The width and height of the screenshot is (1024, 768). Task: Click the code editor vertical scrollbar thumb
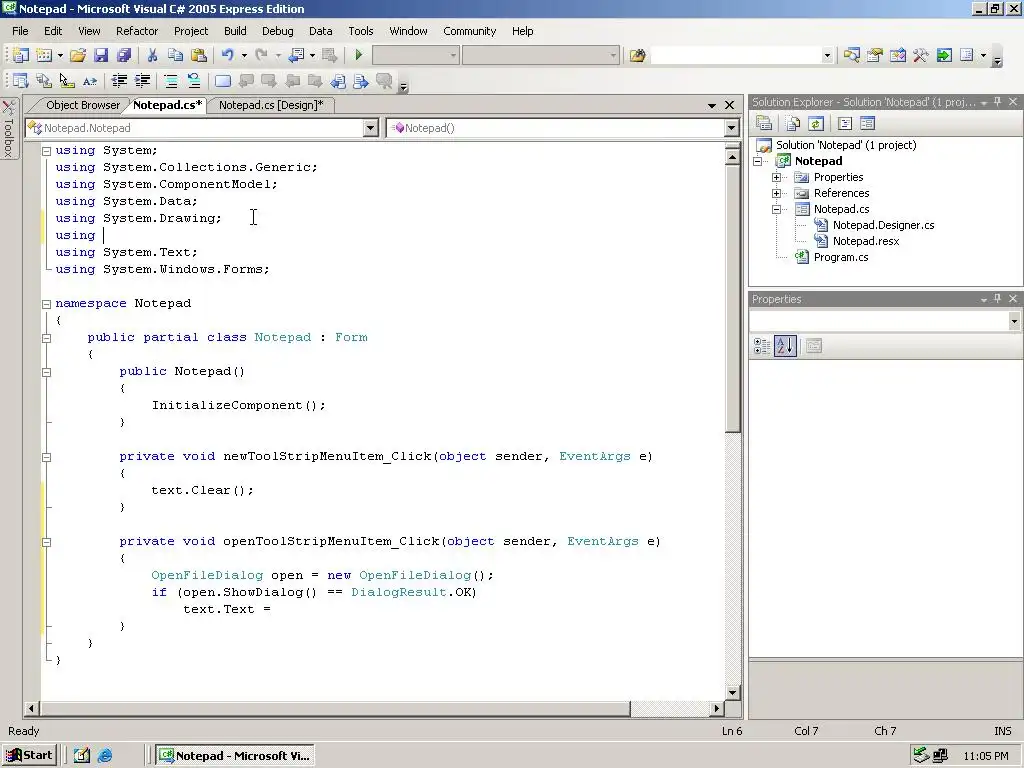tap(732, 298)
